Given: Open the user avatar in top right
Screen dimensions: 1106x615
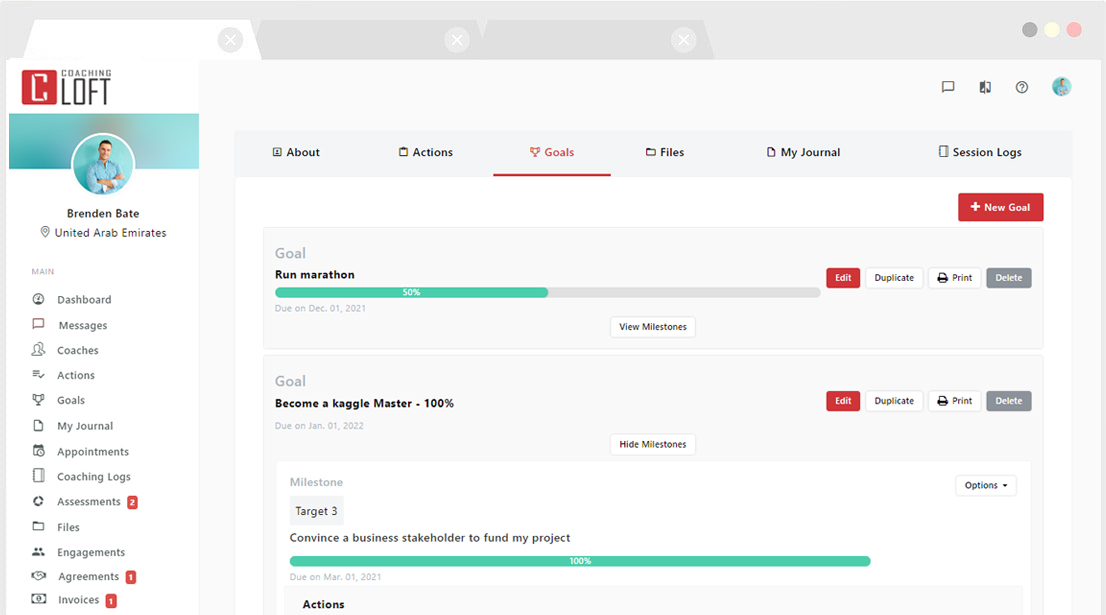Looking at the screenshot, I should 1061,87.
